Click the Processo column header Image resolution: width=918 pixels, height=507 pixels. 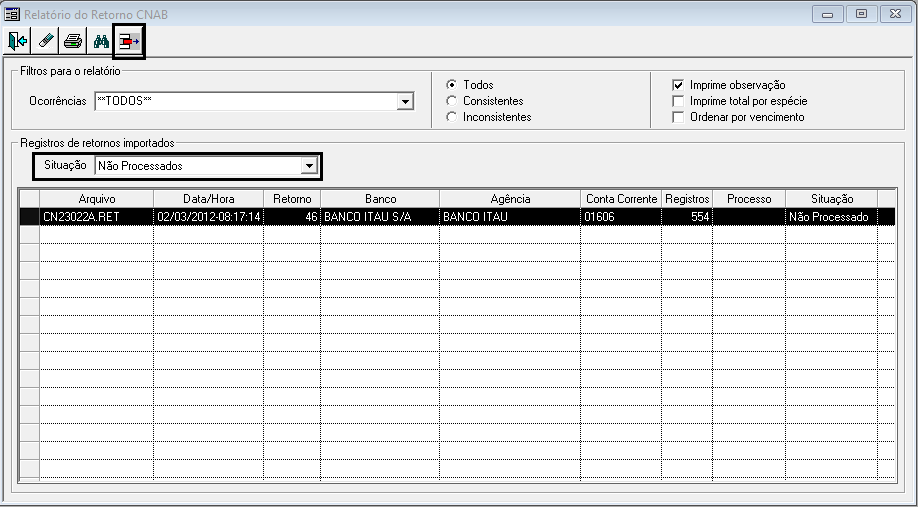(749, 199)
